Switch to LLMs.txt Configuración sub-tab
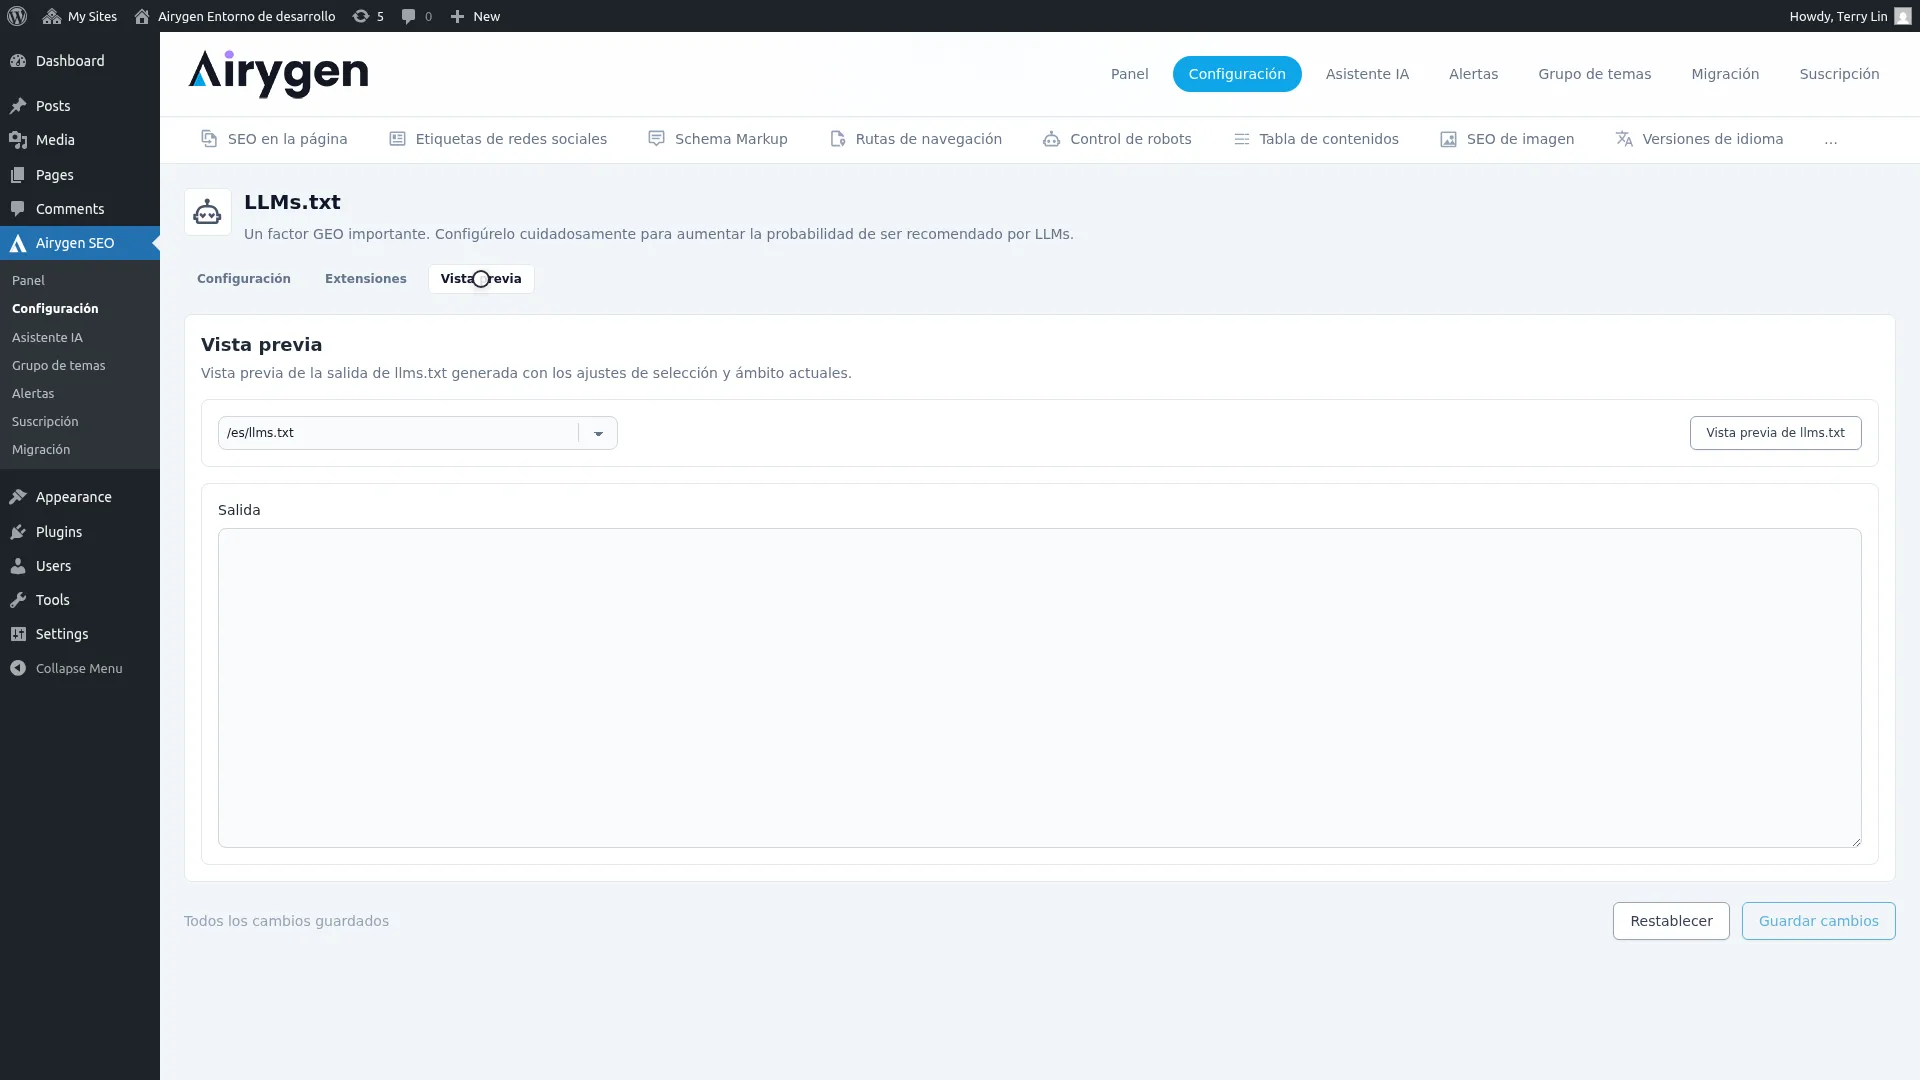Viewport: 1920px width, 1080px height. (244, 279)
